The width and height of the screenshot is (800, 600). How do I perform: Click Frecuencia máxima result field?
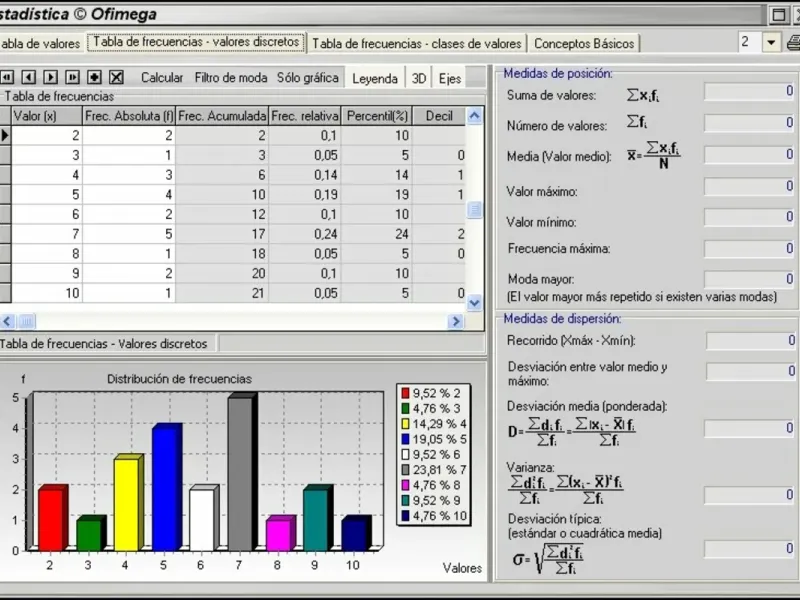(x=749, y=249)
